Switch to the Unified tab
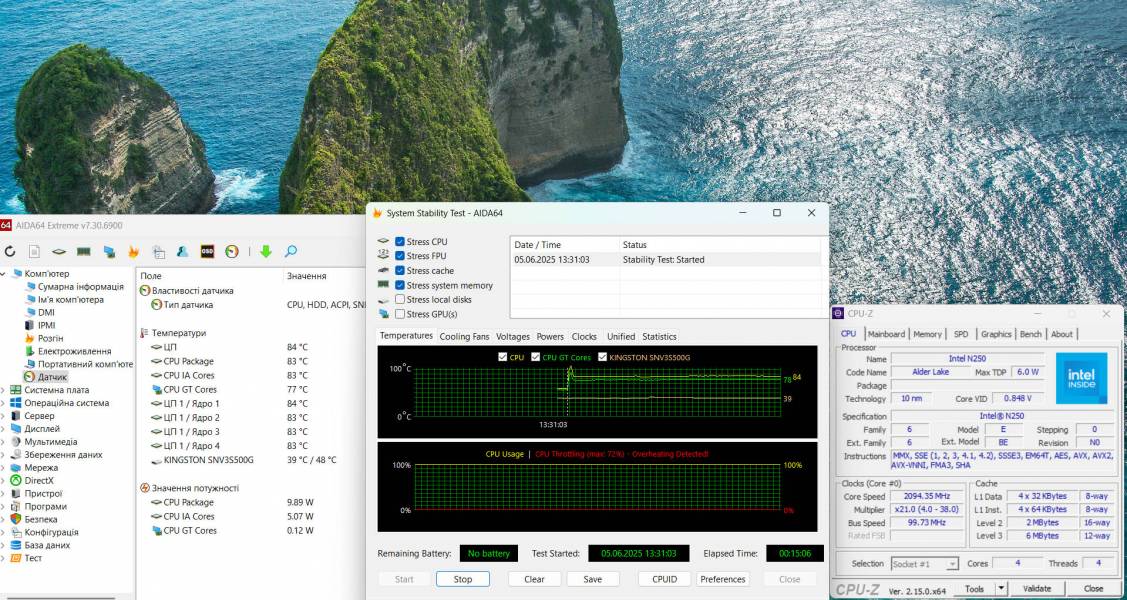This screenshot has height=600, width=1127. (621, 336)
